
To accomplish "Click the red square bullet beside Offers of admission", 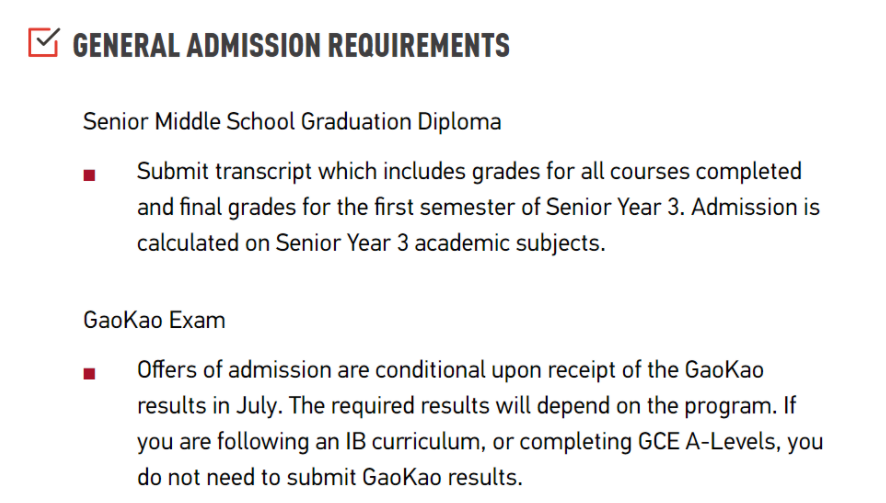I will coord(89,374).
